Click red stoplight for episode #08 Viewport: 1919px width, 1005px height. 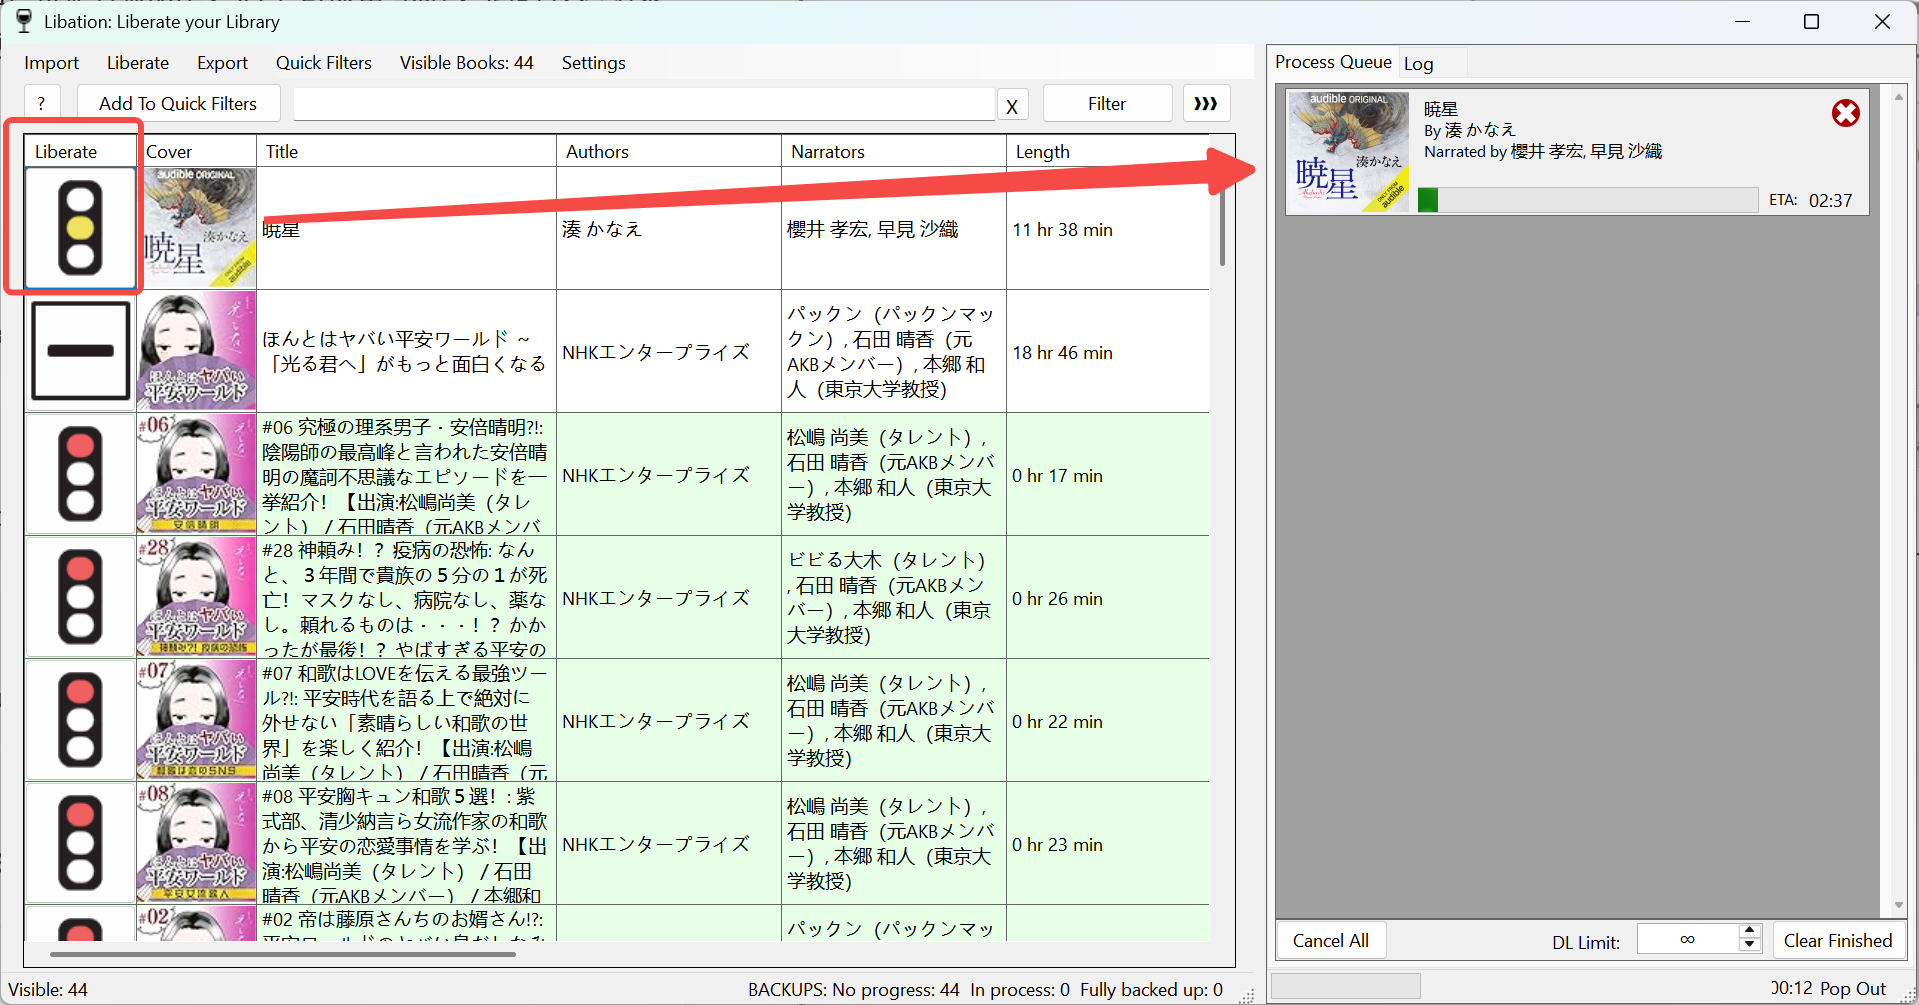(80, 843)
